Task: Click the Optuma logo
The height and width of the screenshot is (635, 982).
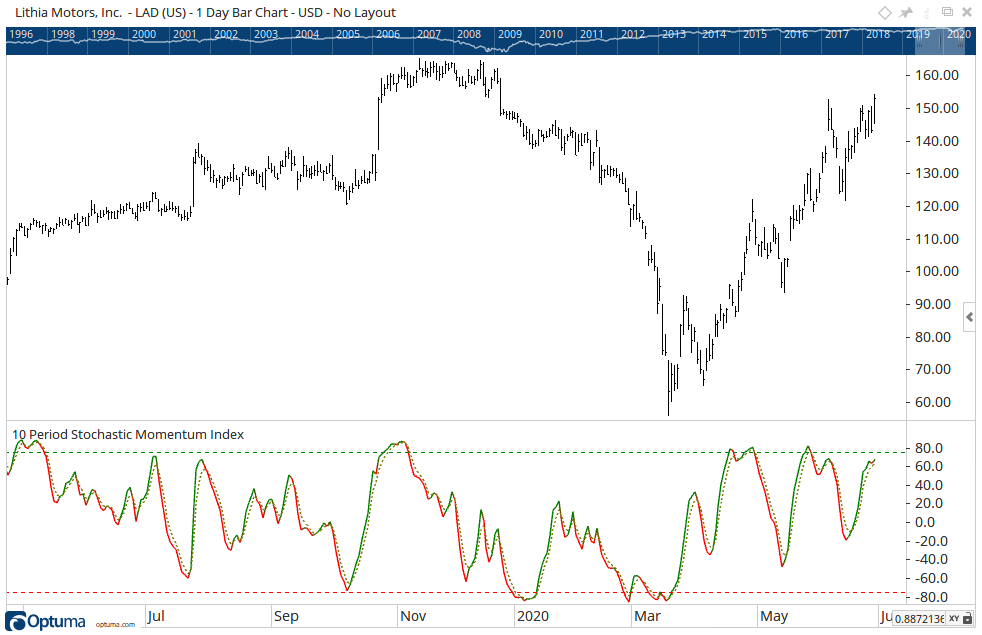Action: tap(45, 621)
